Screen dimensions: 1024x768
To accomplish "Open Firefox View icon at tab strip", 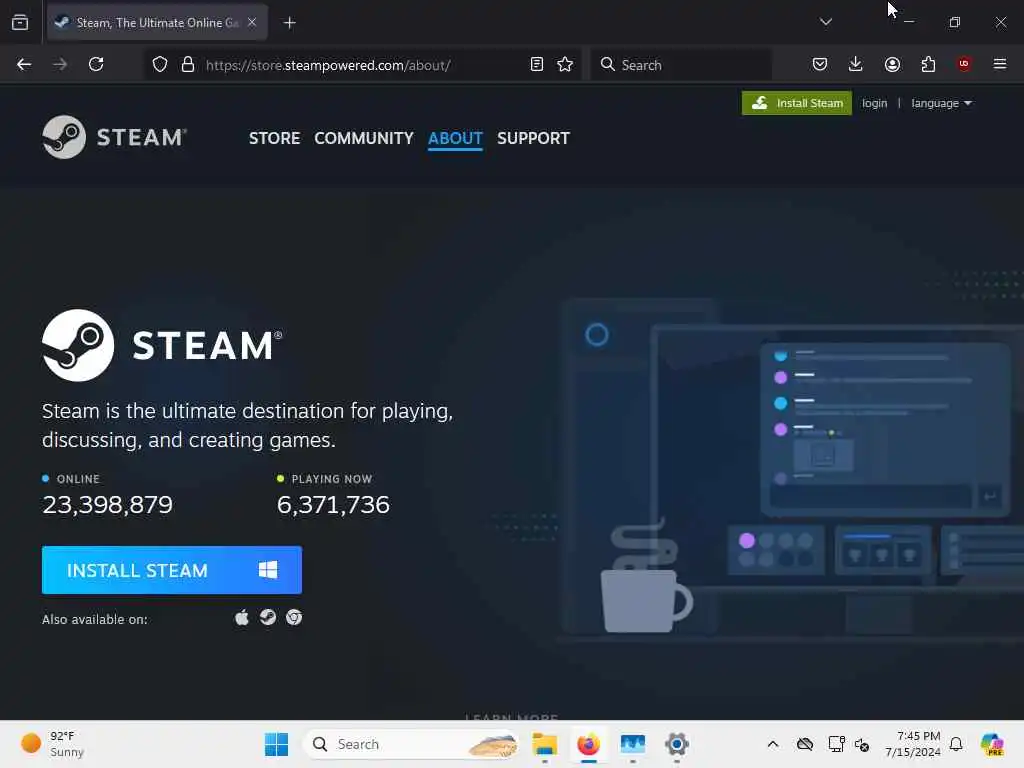I will pyautogui.click(x=20, y=22).
